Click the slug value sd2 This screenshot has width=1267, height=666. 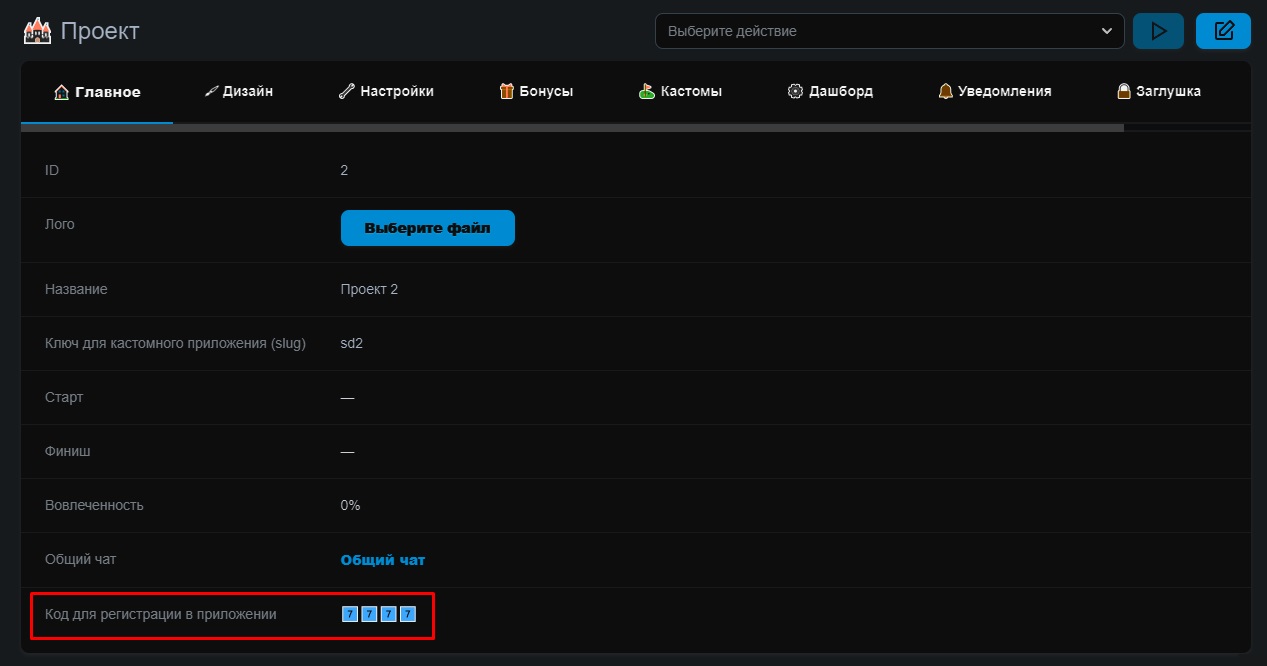pyautogui.click(x=352, y=343)
